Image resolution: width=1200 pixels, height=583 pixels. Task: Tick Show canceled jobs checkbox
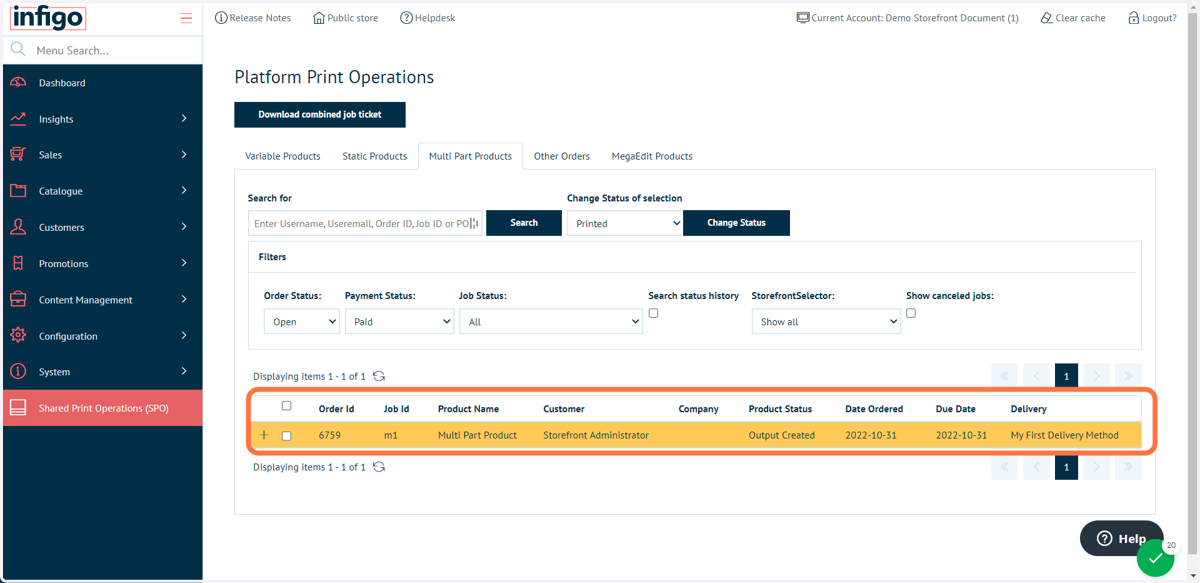tap(911, 313)
